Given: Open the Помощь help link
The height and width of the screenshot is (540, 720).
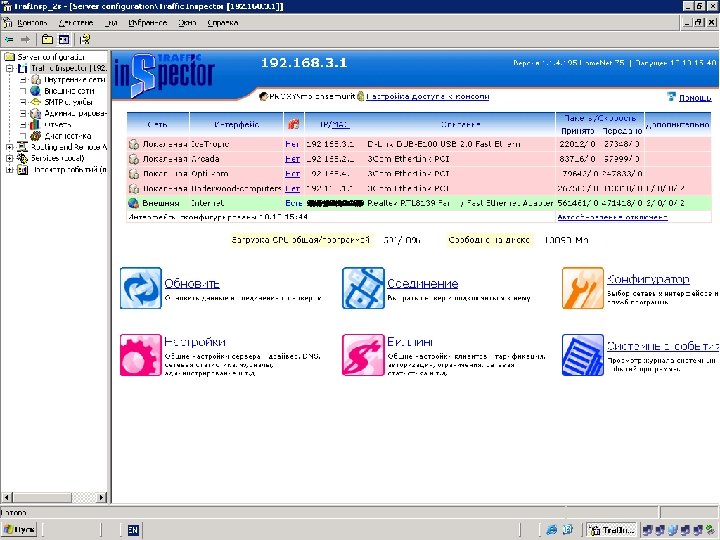Looking at the screenshot, I should coord(695,97).
